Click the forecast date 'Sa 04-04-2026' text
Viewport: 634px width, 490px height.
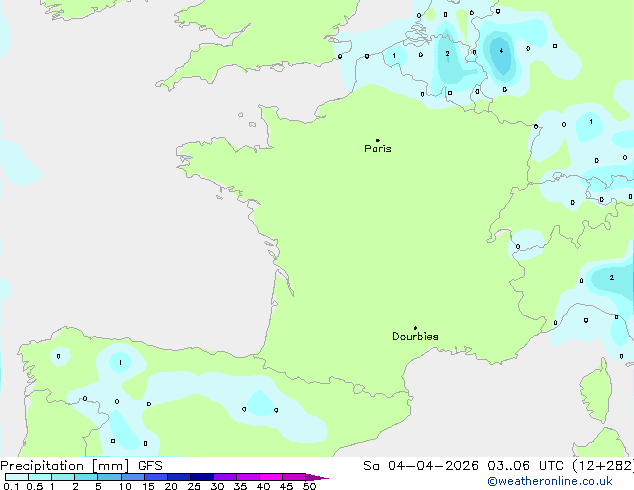coord(421,466)
